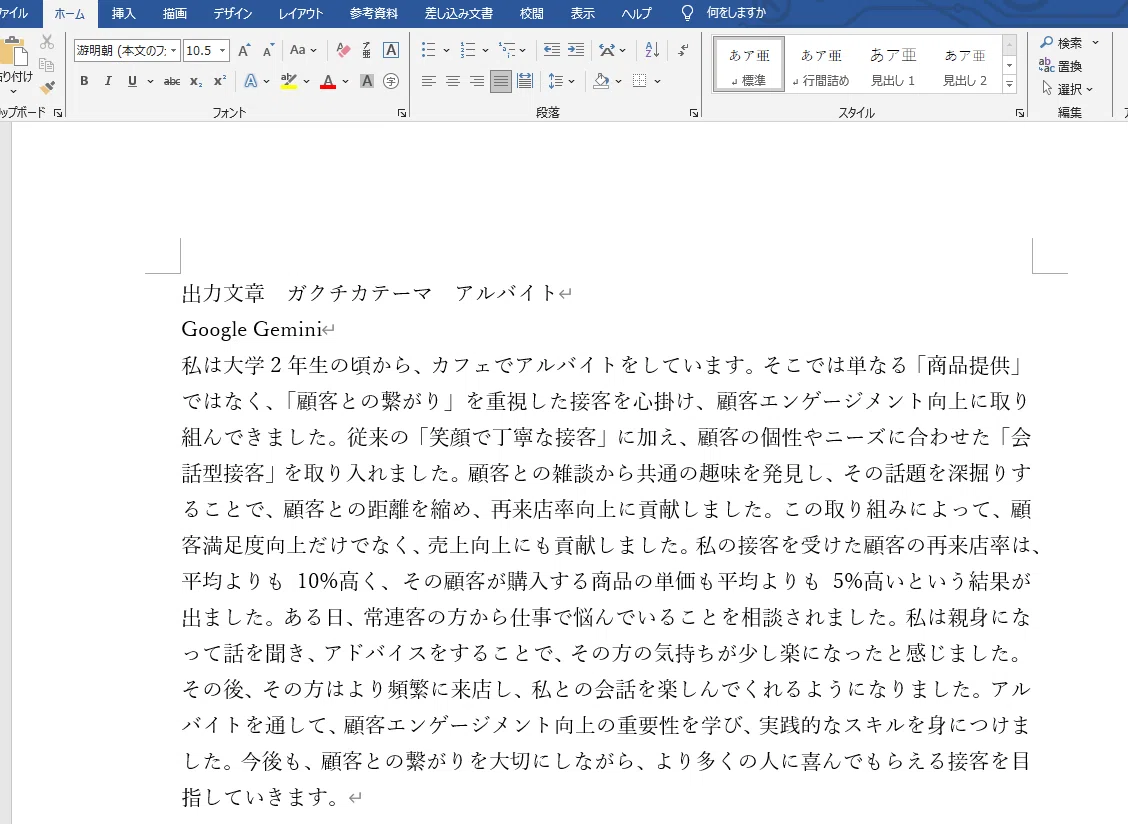
Task: Open the font size dropdown
Action: pyautogui.click(x=223, y=50)
